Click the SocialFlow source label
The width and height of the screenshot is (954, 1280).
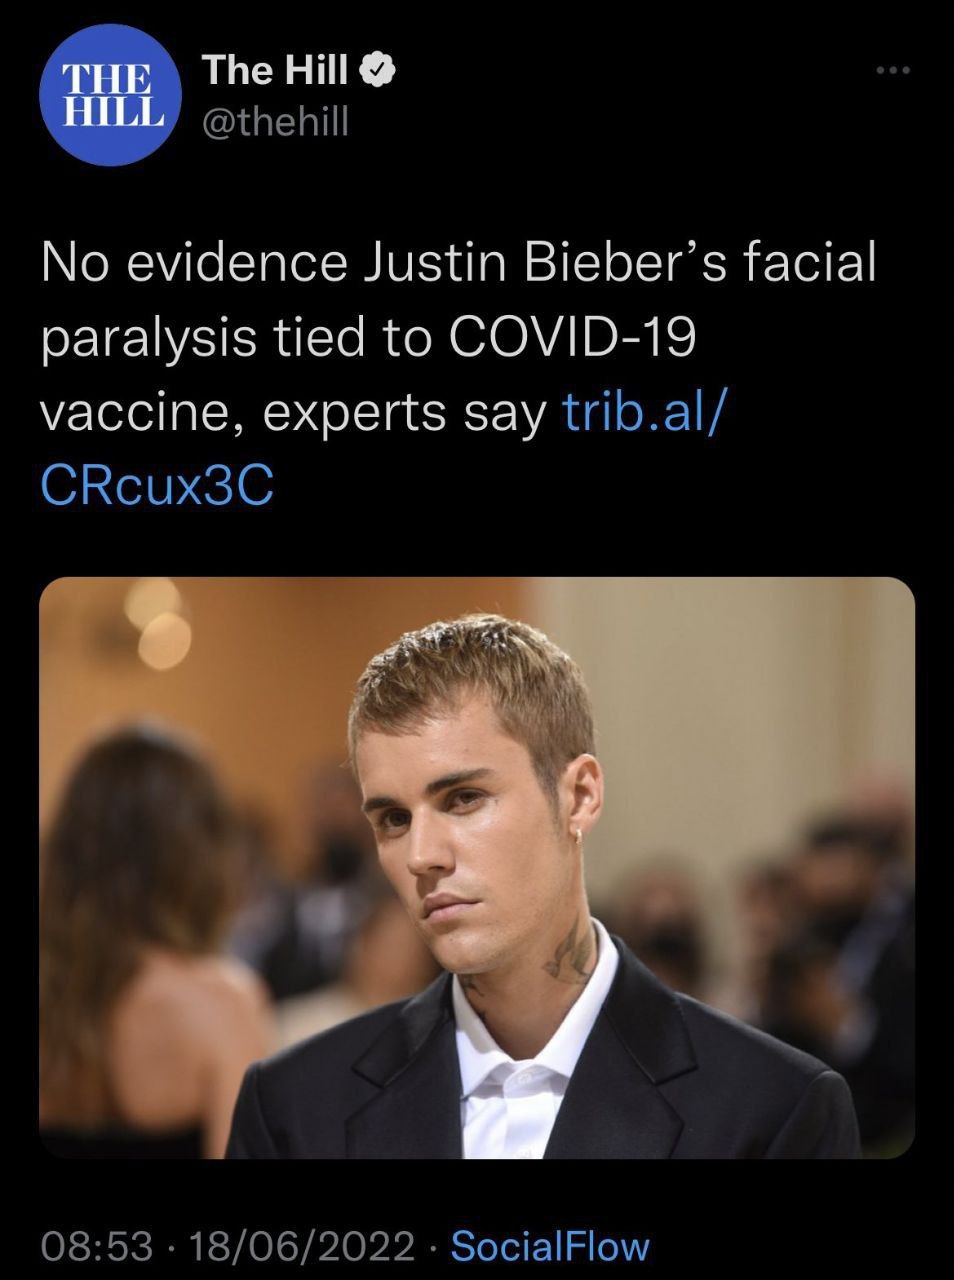(550, 1246)
